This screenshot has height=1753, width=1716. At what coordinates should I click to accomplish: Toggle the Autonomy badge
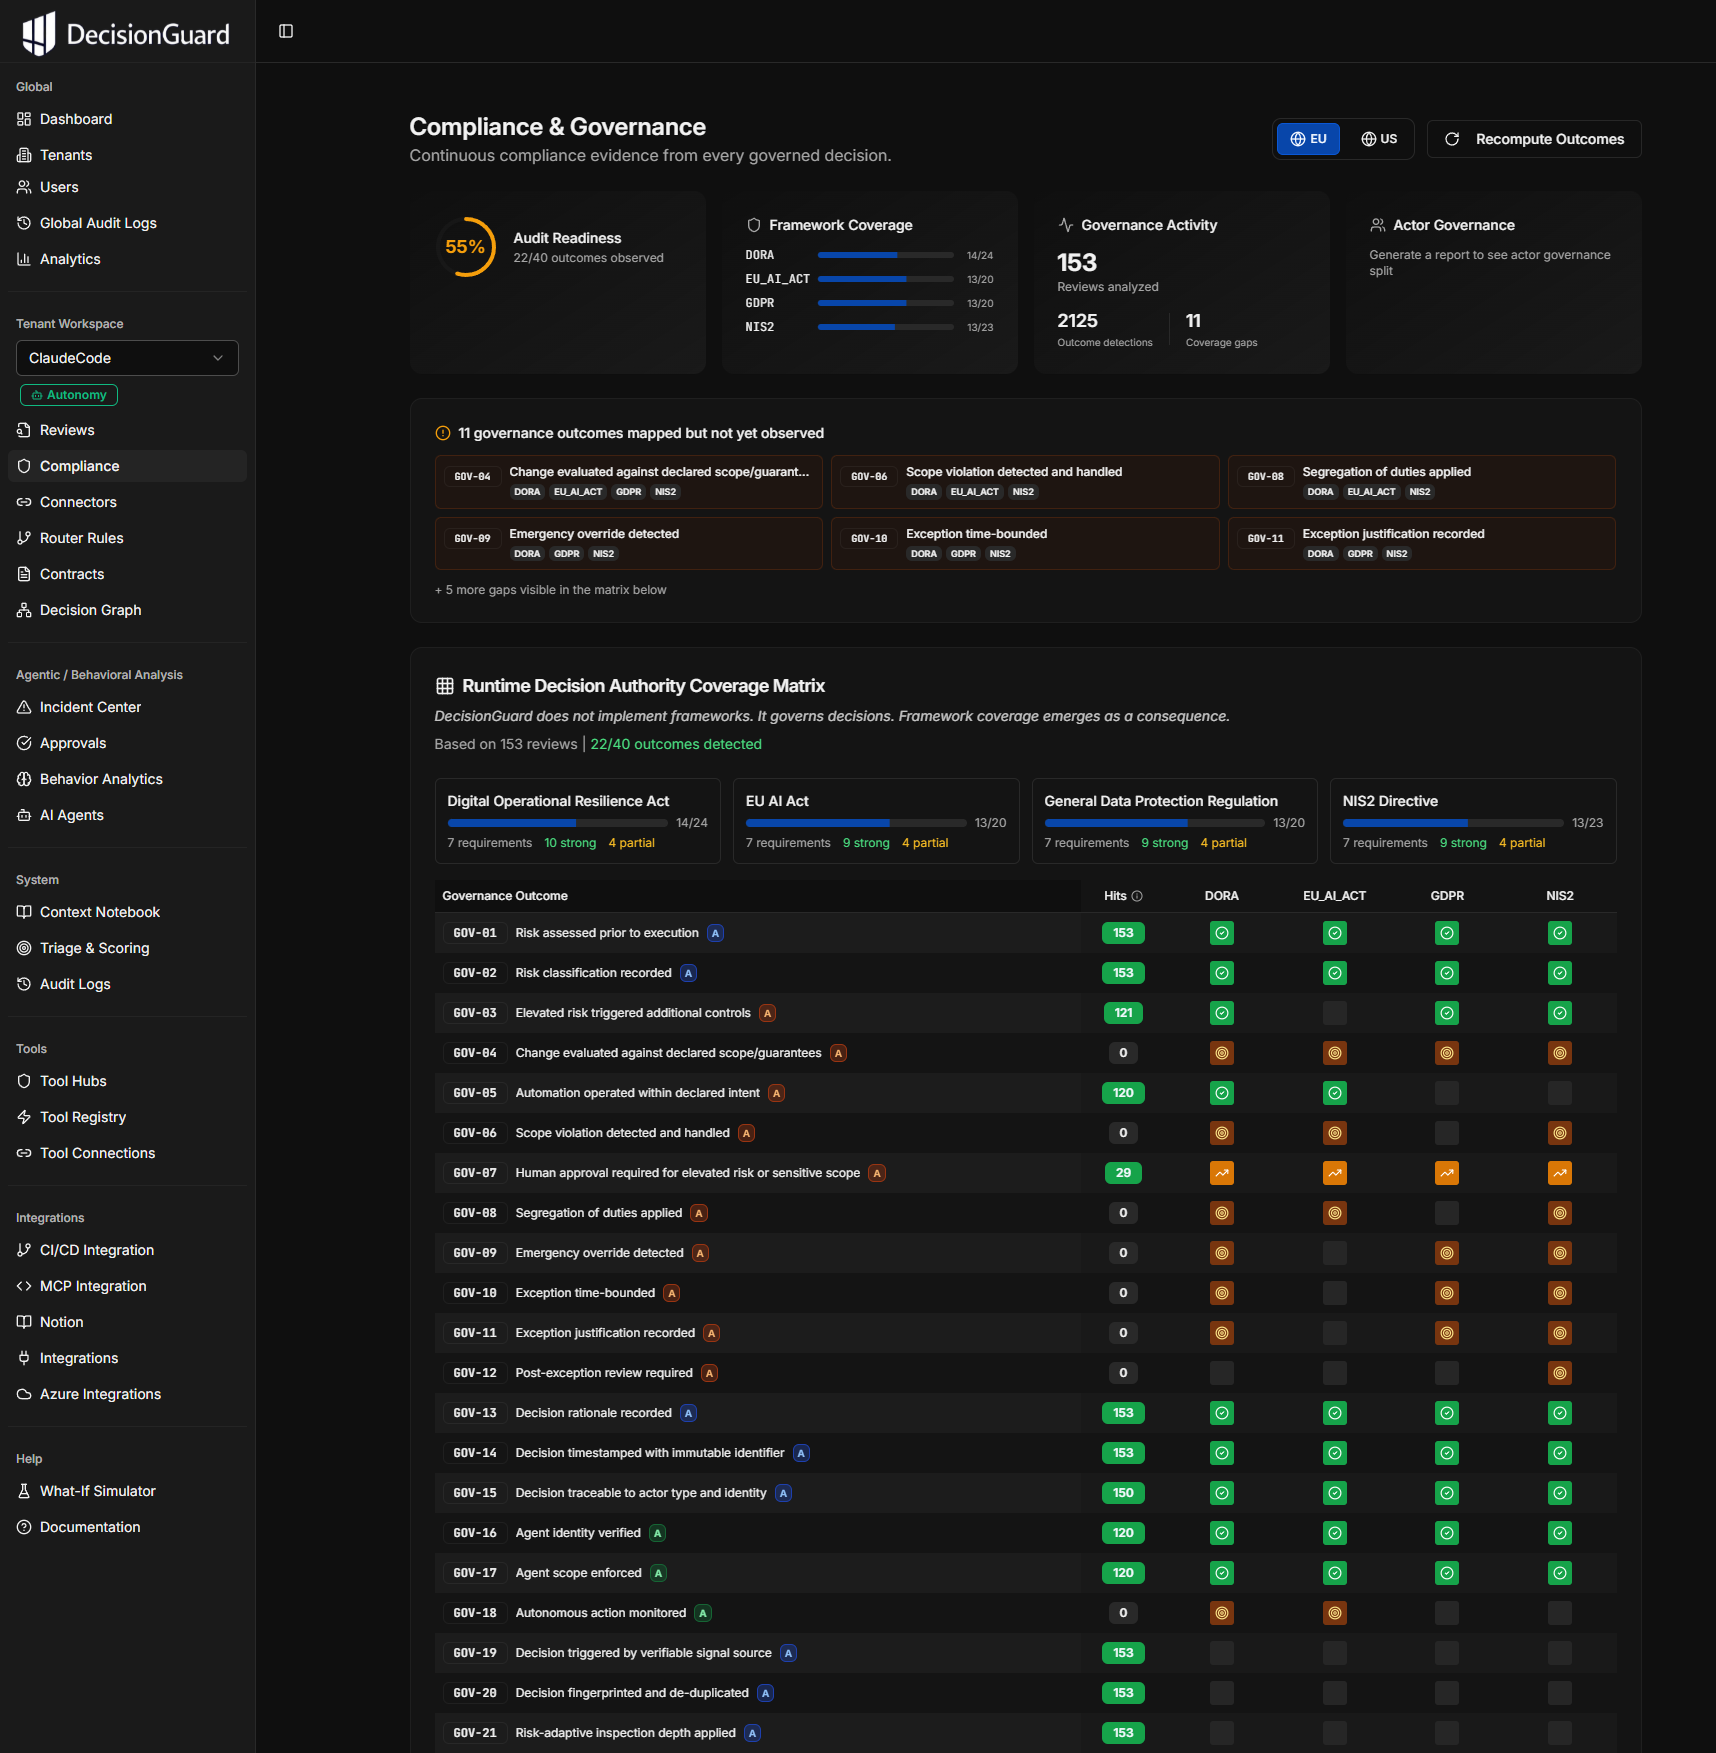pos(69,395)
